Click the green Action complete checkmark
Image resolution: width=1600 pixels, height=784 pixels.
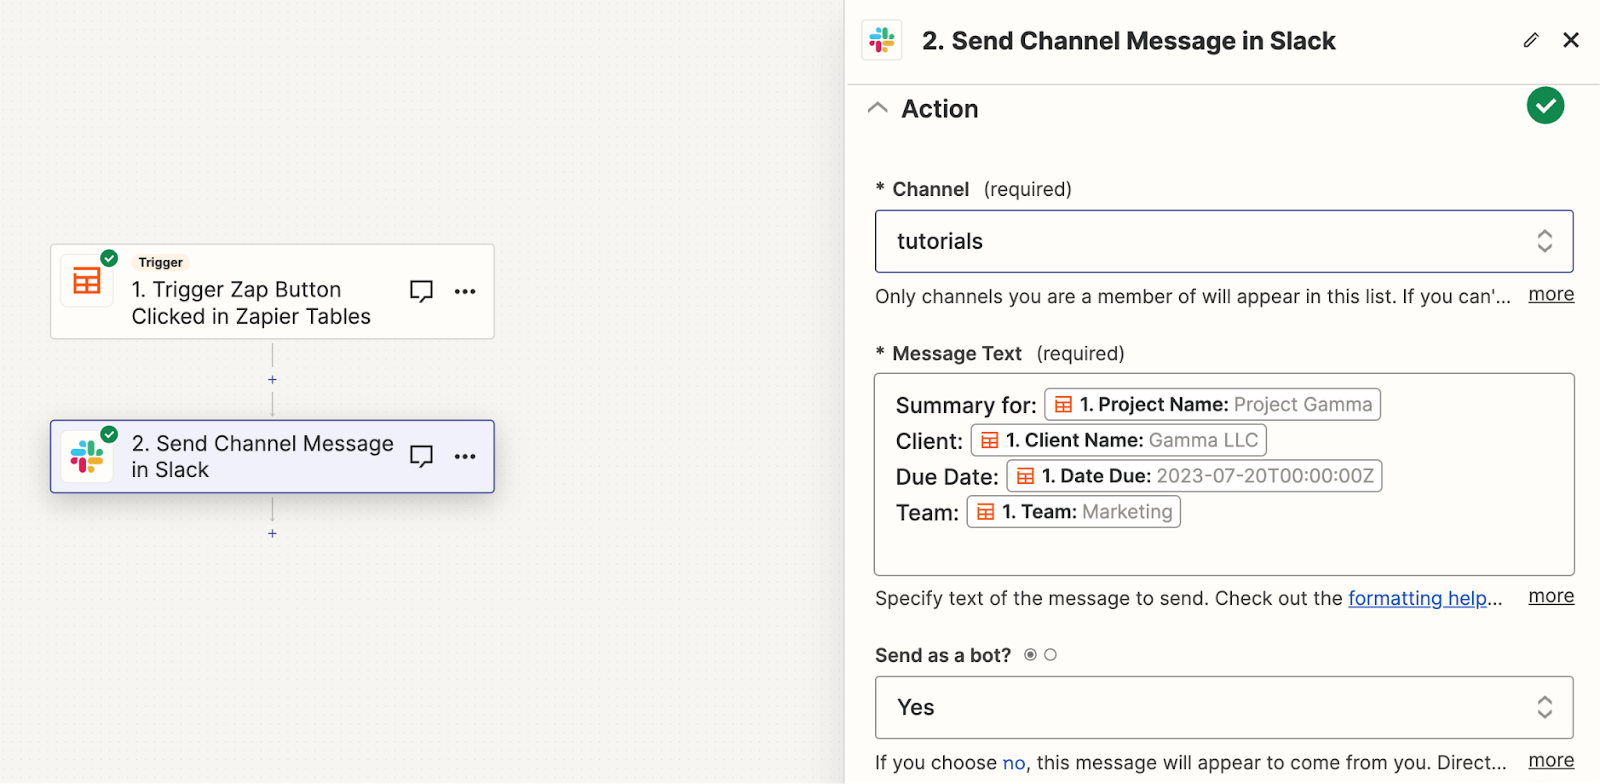tap(1545, 106)
